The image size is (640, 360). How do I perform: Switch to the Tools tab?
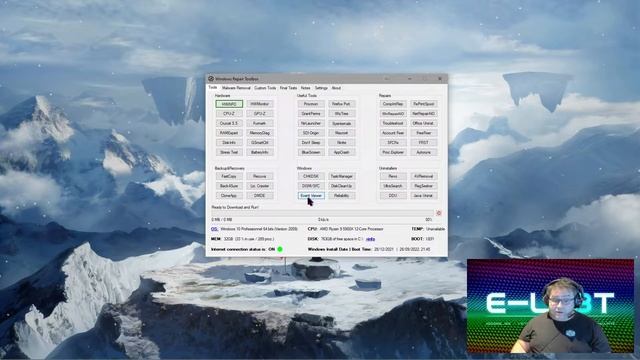(213, 87)
